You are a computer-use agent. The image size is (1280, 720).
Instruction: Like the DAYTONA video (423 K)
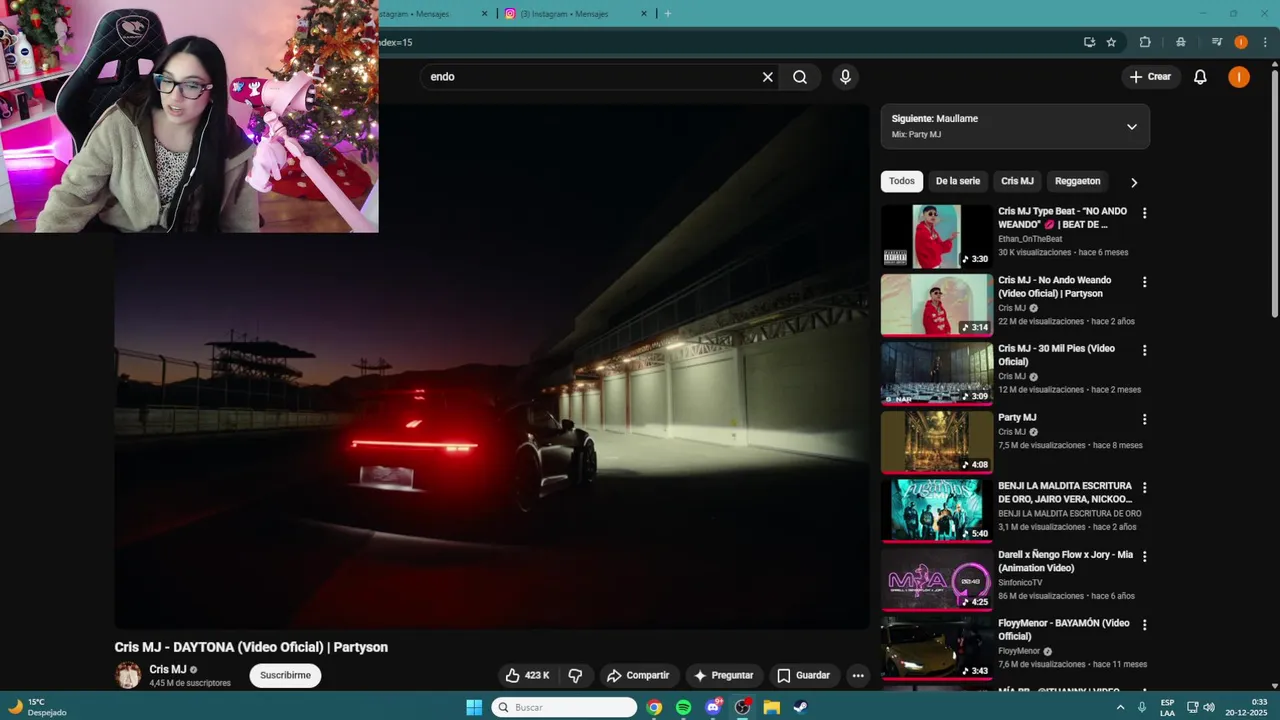(x=528, y=675)
